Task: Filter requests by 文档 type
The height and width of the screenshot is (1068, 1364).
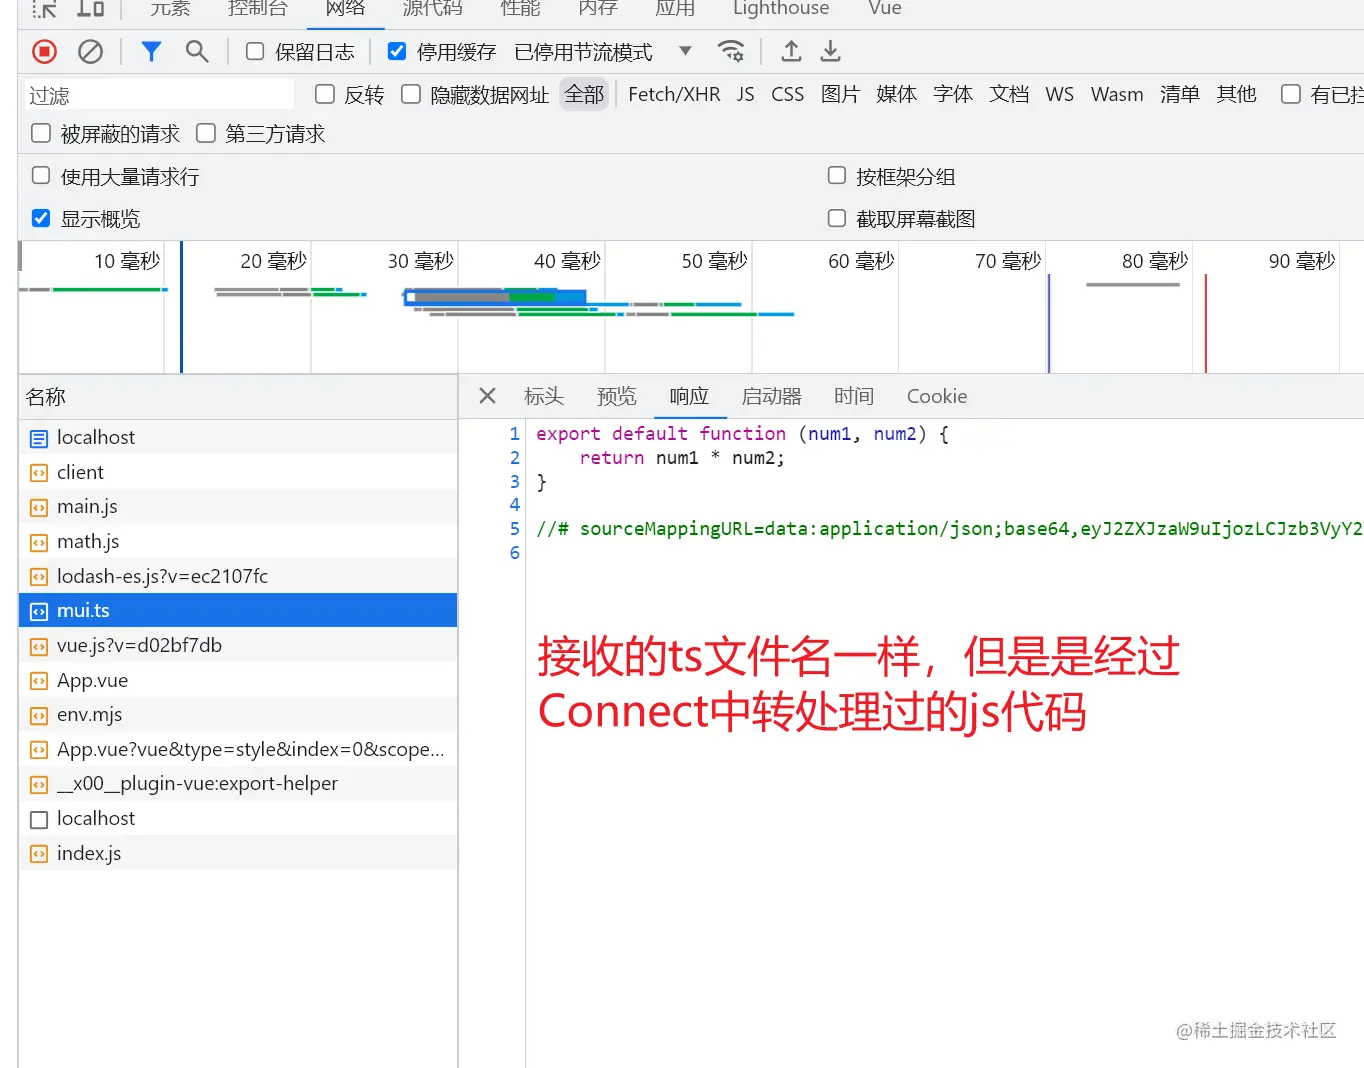Action: 1009,94
